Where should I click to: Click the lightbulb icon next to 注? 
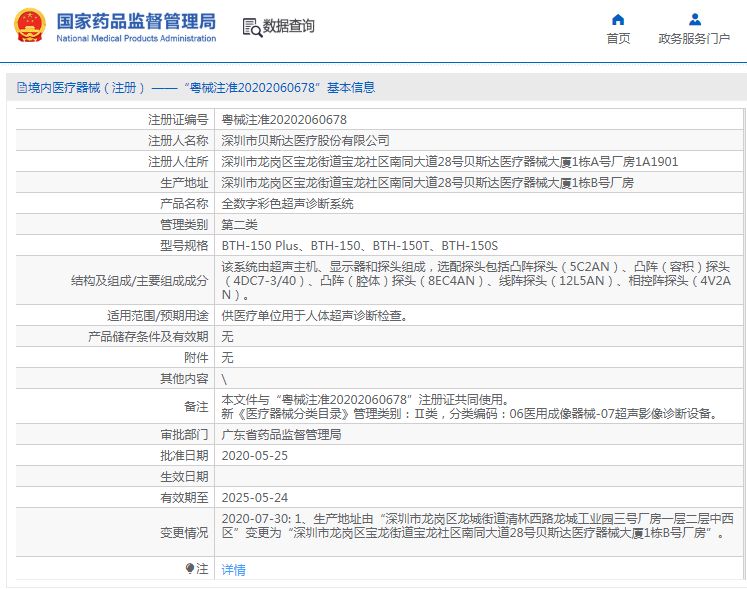tap(190, 569)
